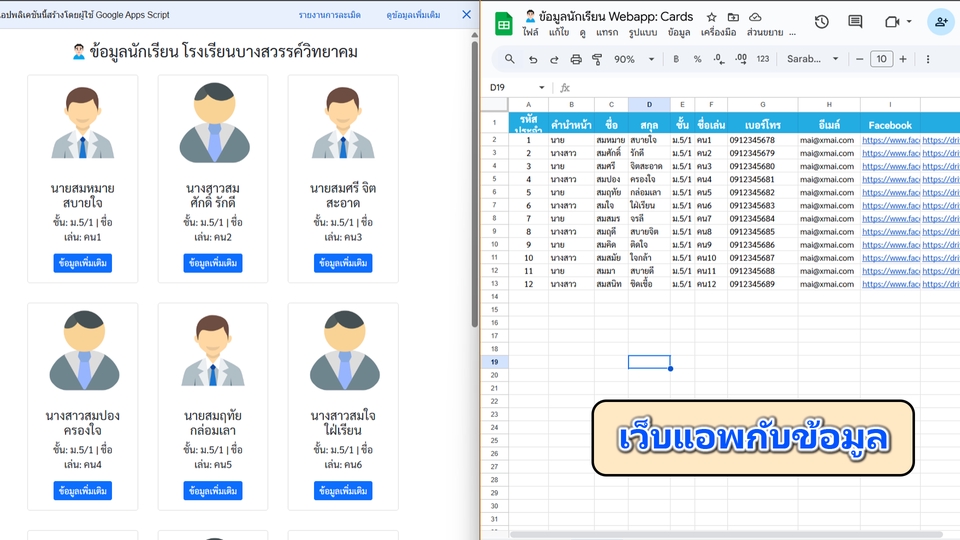Image resolution: width=960 pixels, height=540 pixels.
Task: Open the รูปแบบ (Format) menu
Action: click(x=642, y=32)
